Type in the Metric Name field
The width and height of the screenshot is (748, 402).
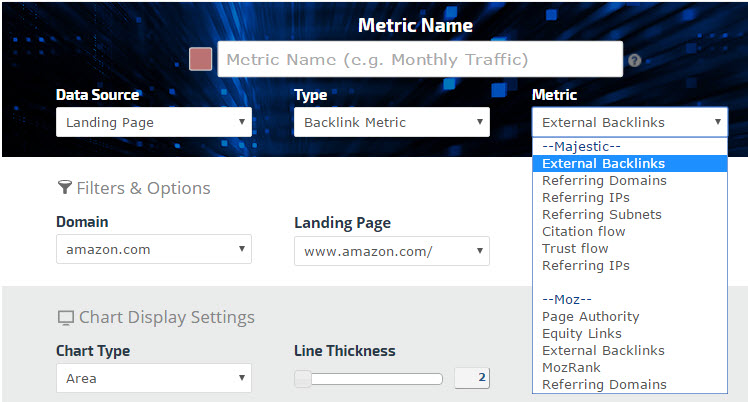pyautogui.click(x=420, y=59)
